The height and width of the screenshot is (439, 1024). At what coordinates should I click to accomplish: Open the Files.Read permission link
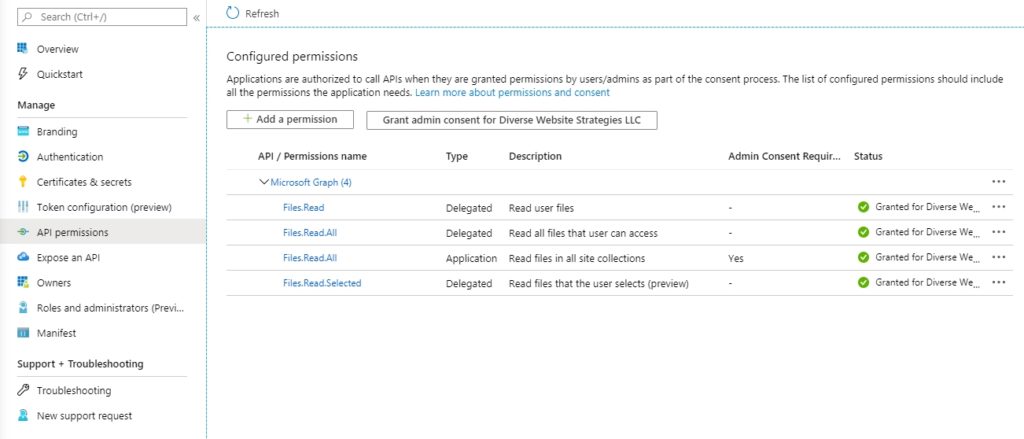coord(303,207)
